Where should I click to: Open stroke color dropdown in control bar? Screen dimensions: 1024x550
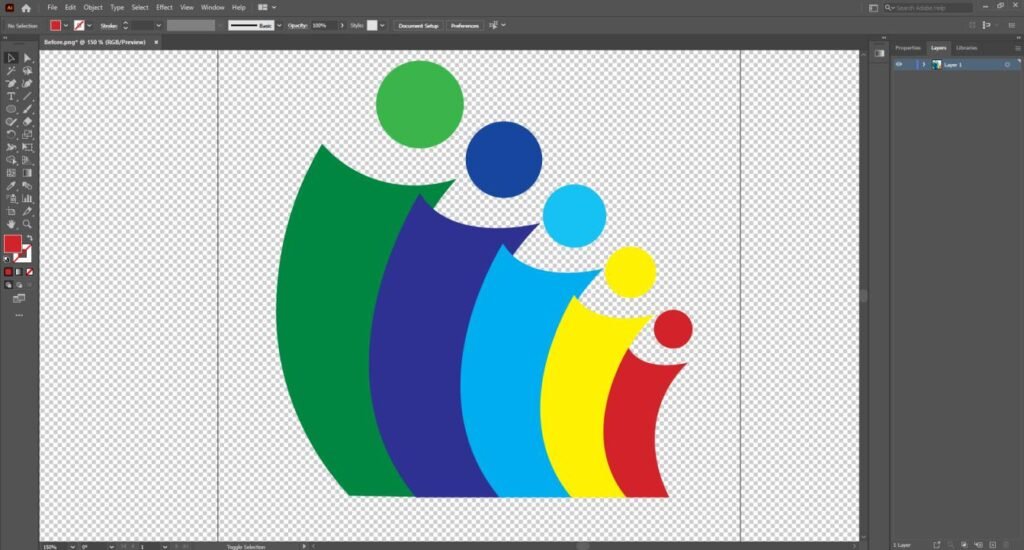89,25
